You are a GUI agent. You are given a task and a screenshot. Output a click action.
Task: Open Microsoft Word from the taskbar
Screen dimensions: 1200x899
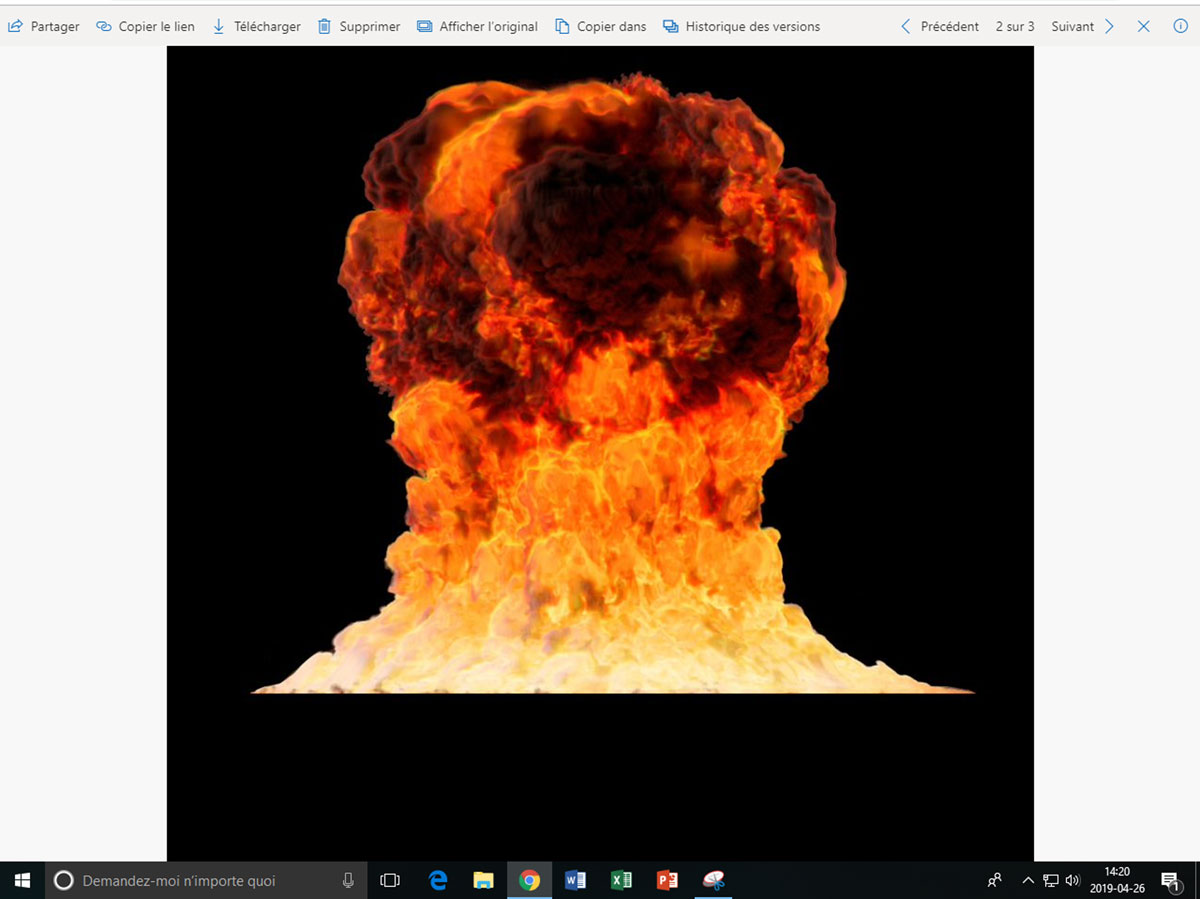coord(576,880)
